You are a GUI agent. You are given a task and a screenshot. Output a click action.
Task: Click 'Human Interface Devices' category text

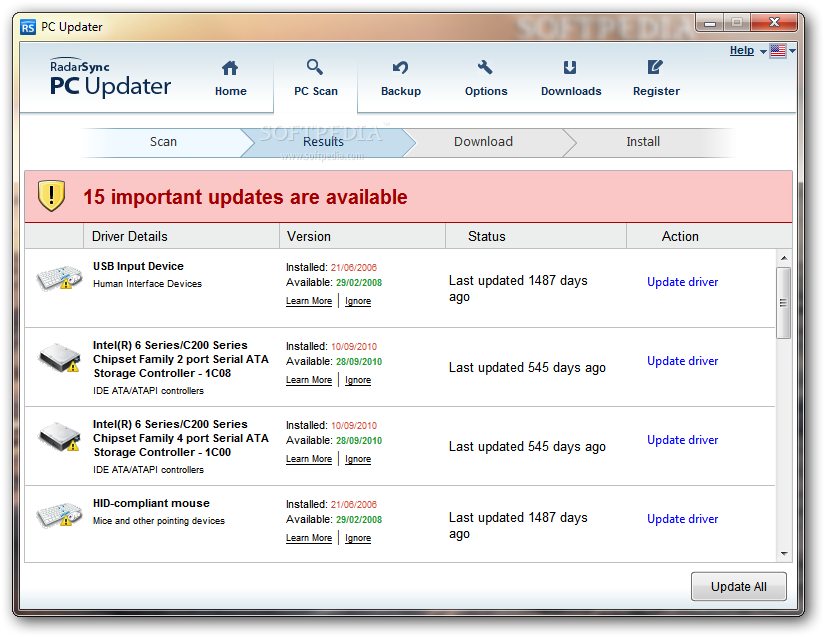[x=147, y=284]
